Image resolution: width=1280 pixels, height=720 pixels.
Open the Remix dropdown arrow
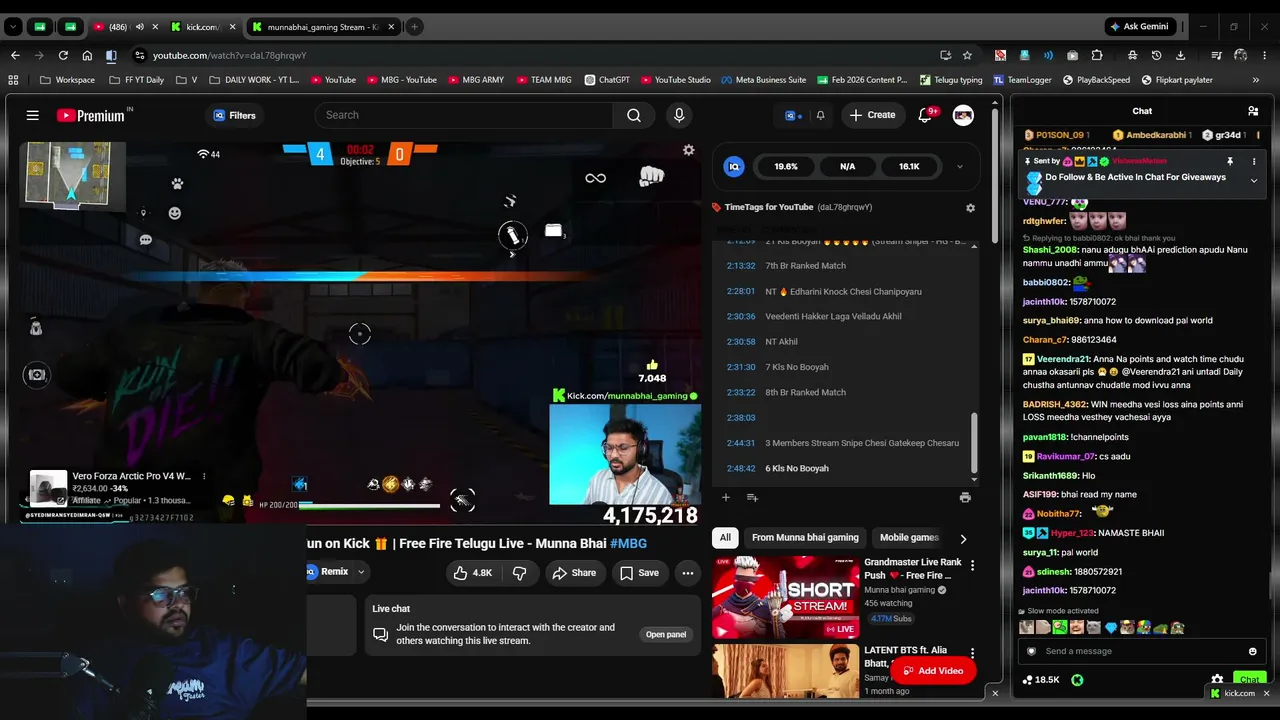(x=361, y=572)
